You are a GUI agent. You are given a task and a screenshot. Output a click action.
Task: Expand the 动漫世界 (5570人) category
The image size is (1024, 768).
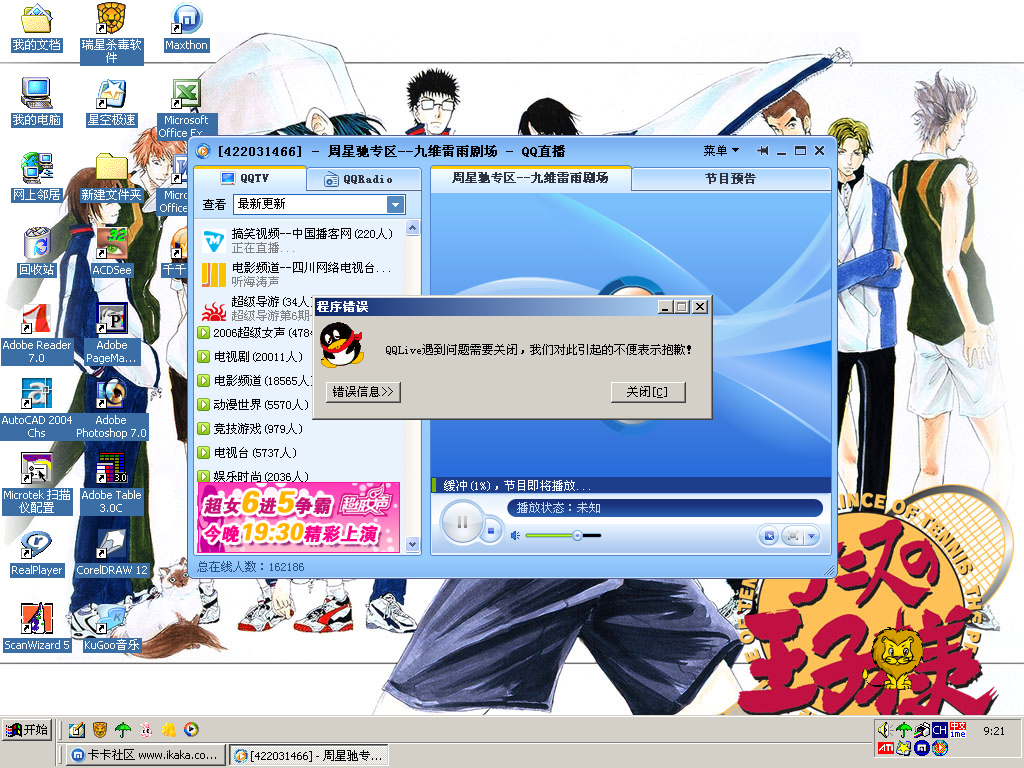point(204,404)
